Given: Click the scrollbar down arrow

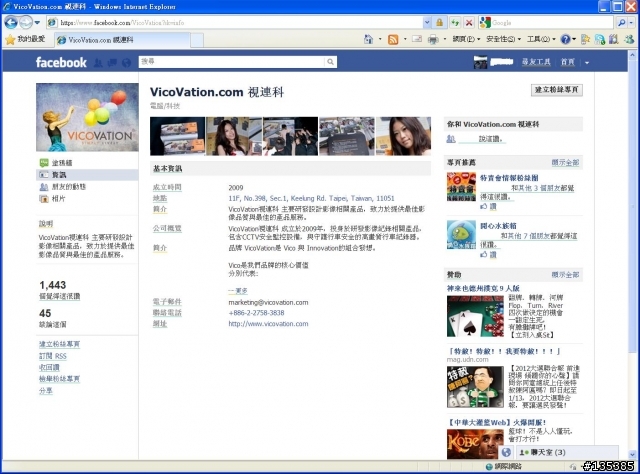Looking at the screenshot, I should point(633,454).
